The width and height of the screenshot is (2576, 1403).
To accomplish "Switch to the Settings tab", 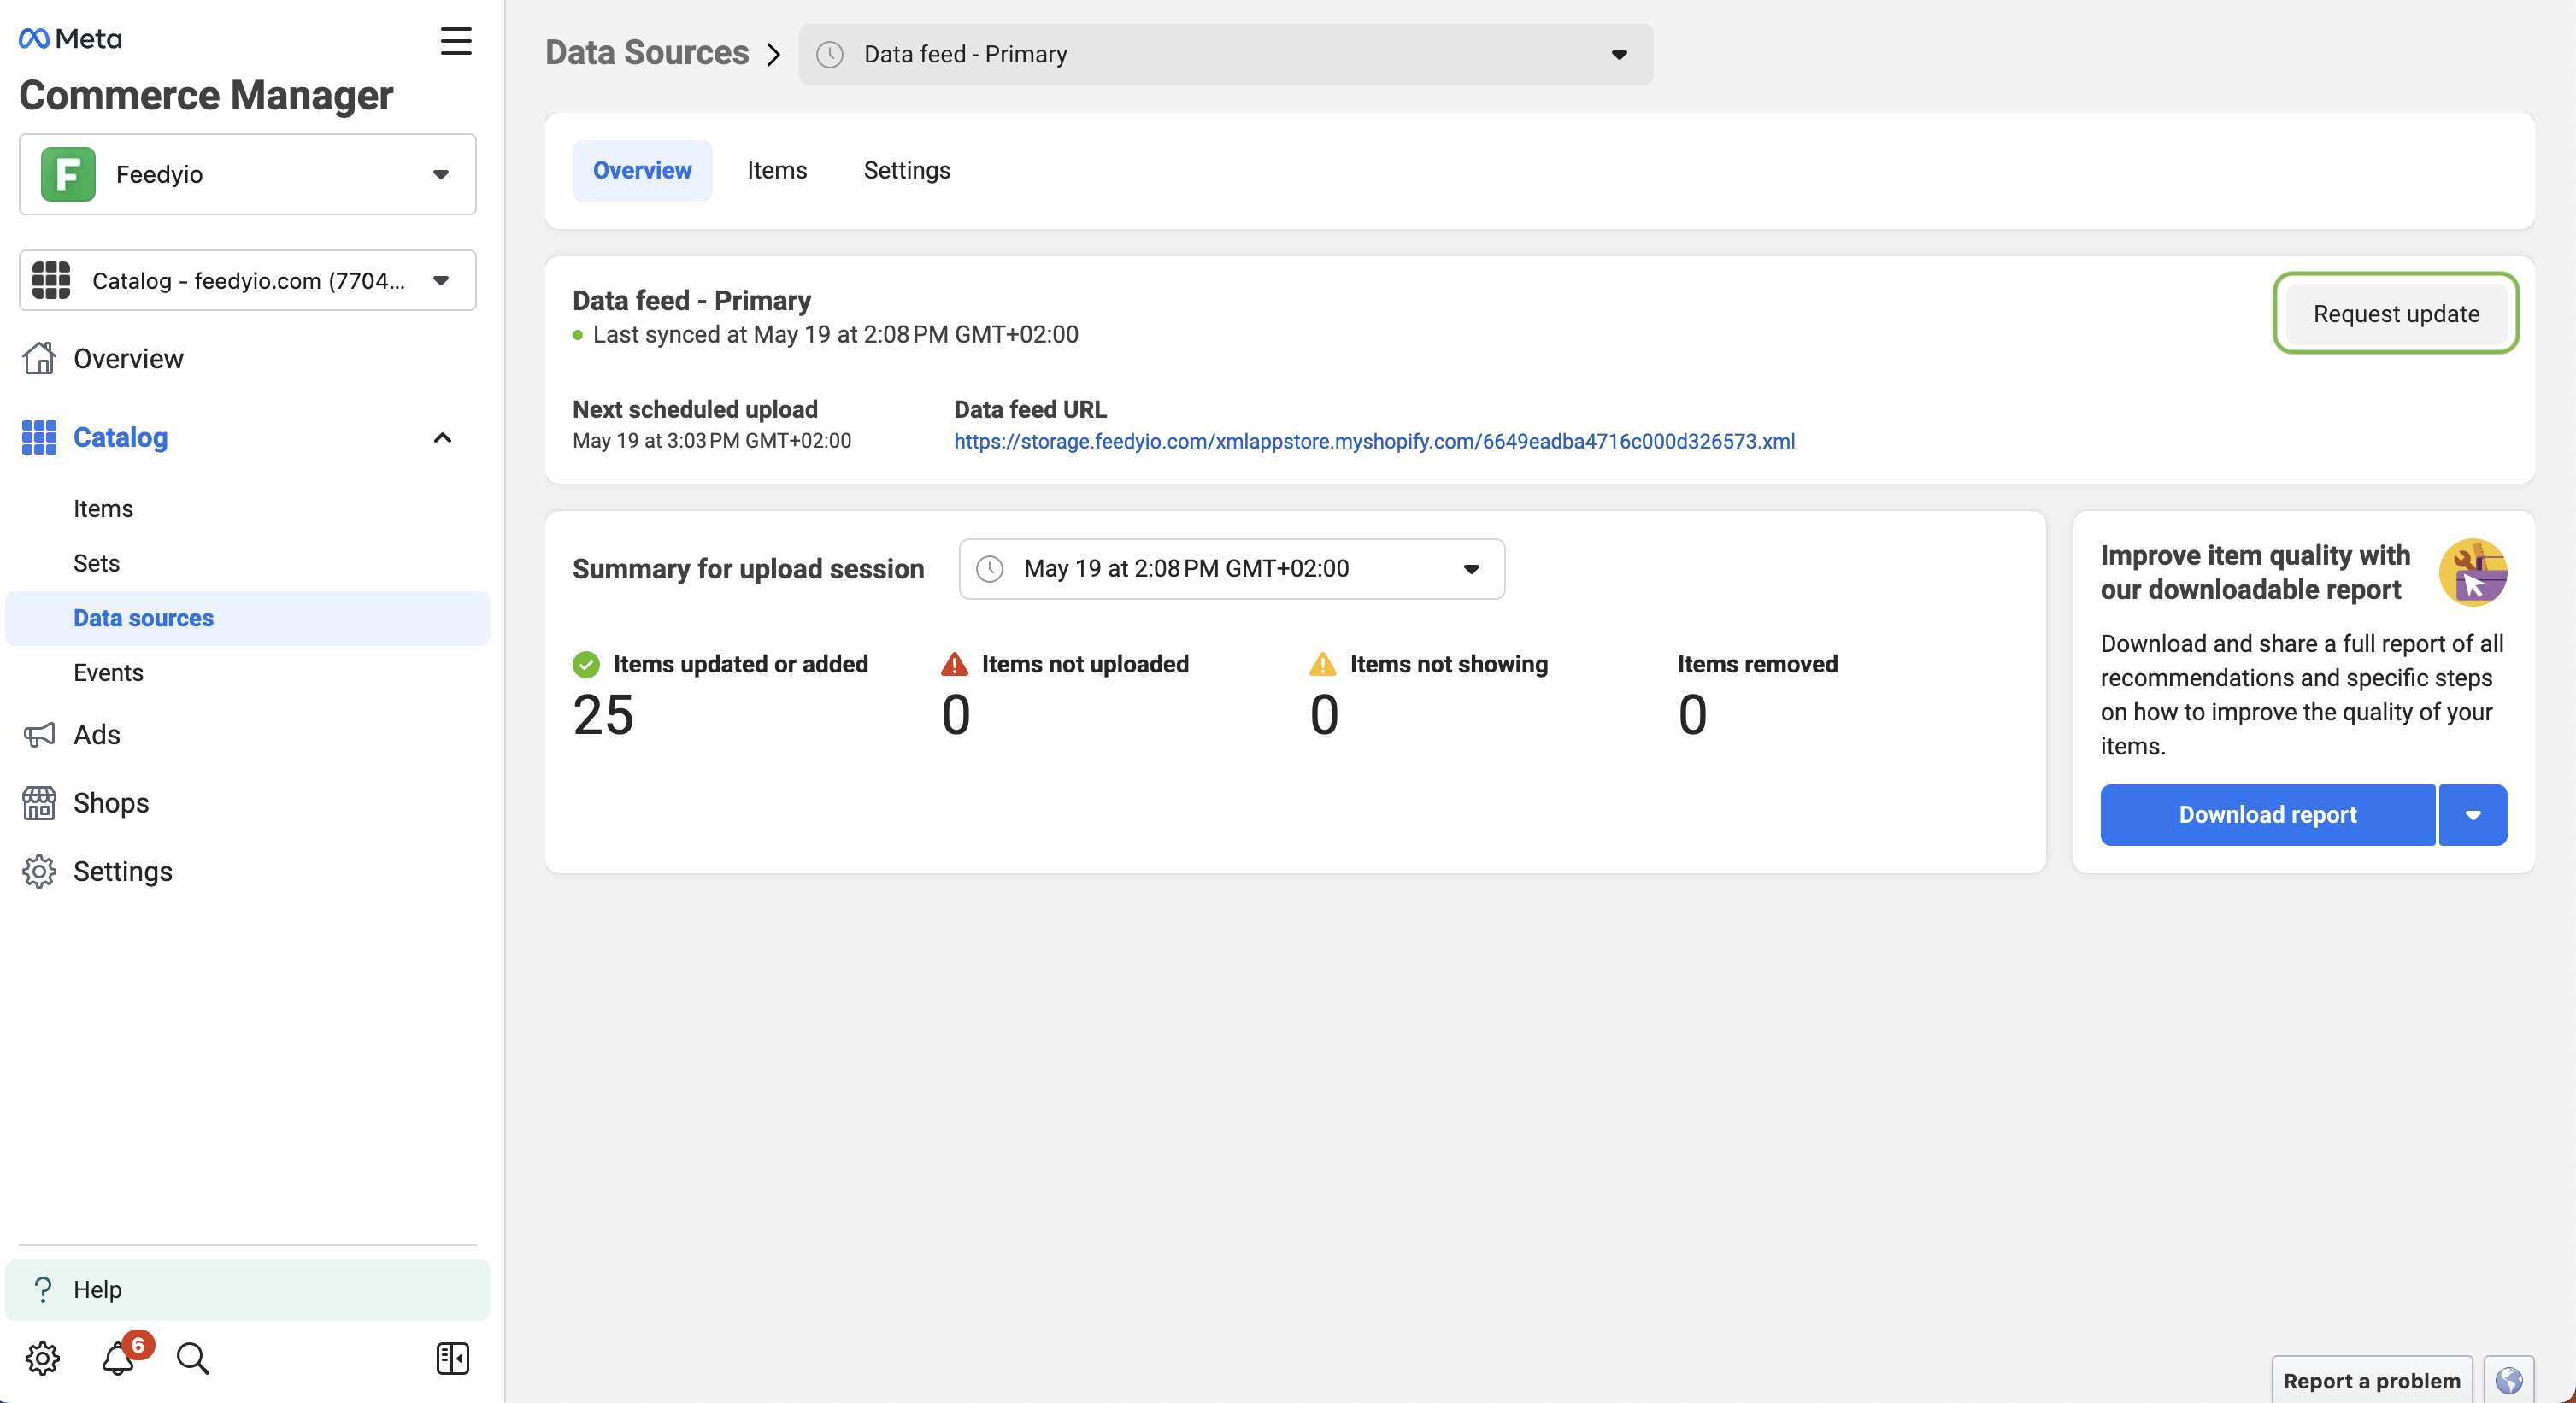I will [x=907, y=171].
